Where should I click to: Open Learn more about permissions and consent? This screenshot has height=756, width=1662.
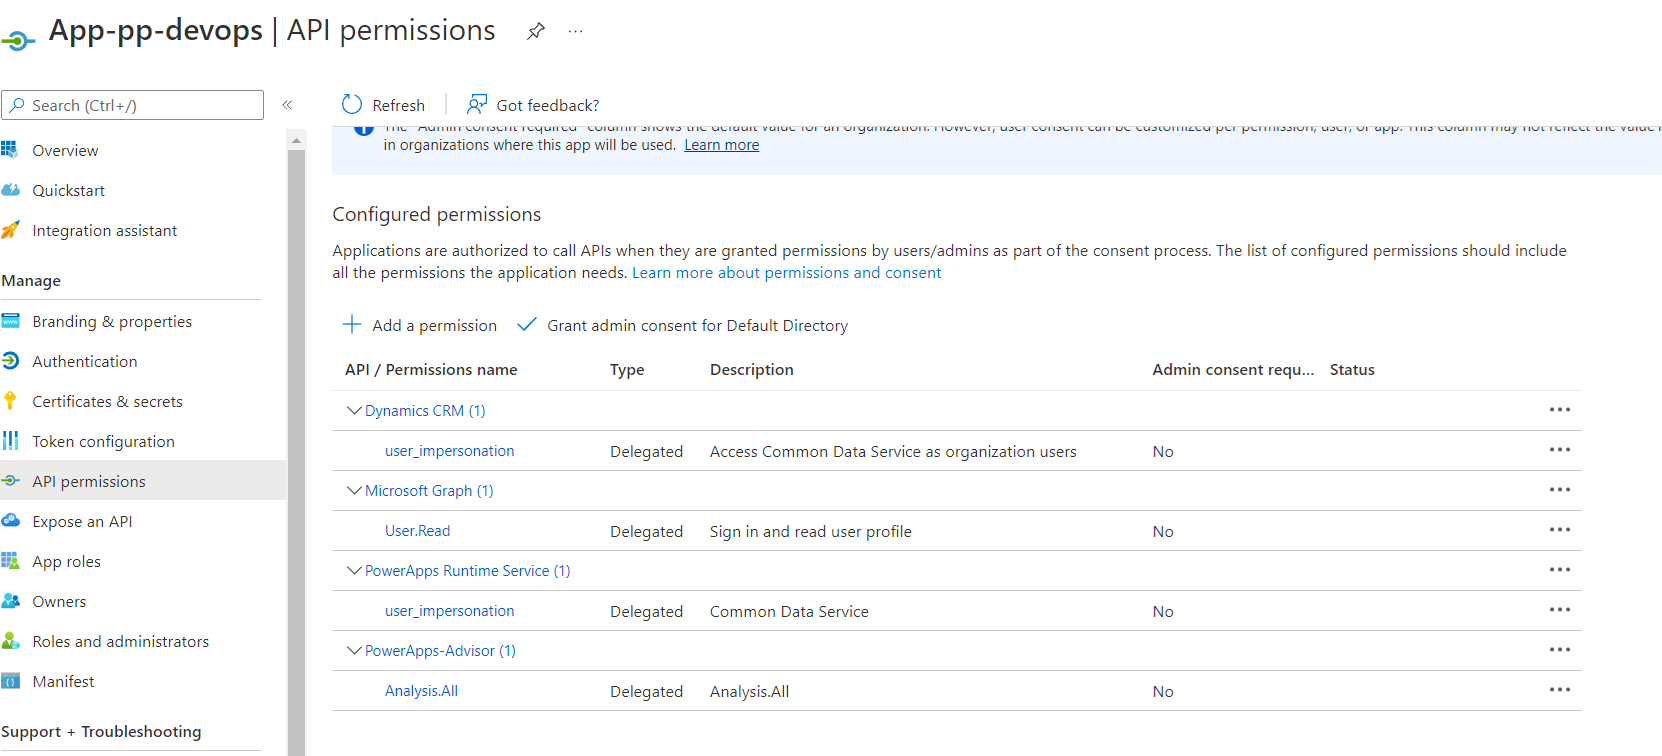(786, 273)
